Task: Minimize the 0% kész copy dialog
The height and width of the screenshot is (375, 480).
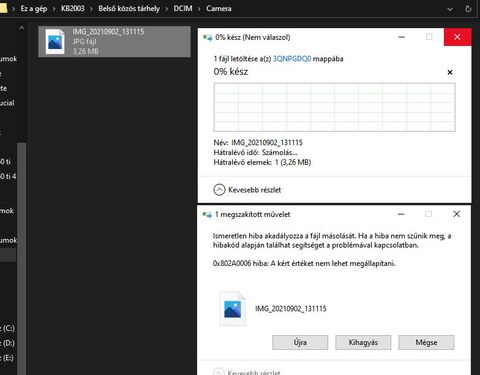Action: click(x=402, y=37)
